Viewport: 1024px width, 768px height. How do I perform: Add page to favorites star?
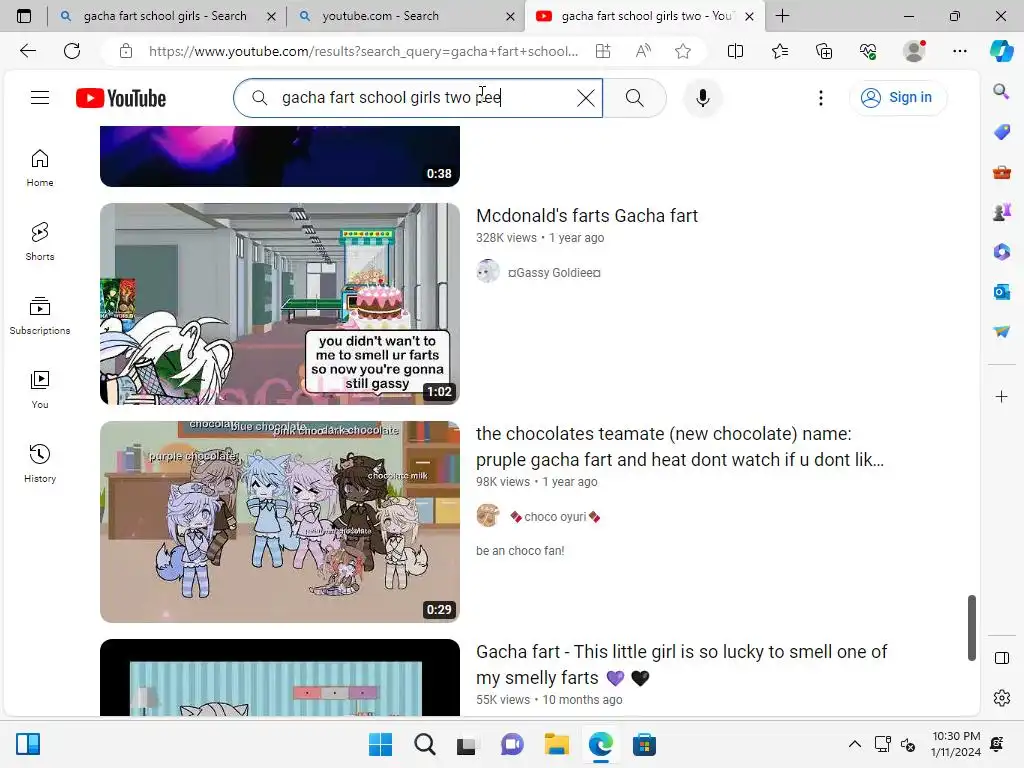click(x=683, y=51)
